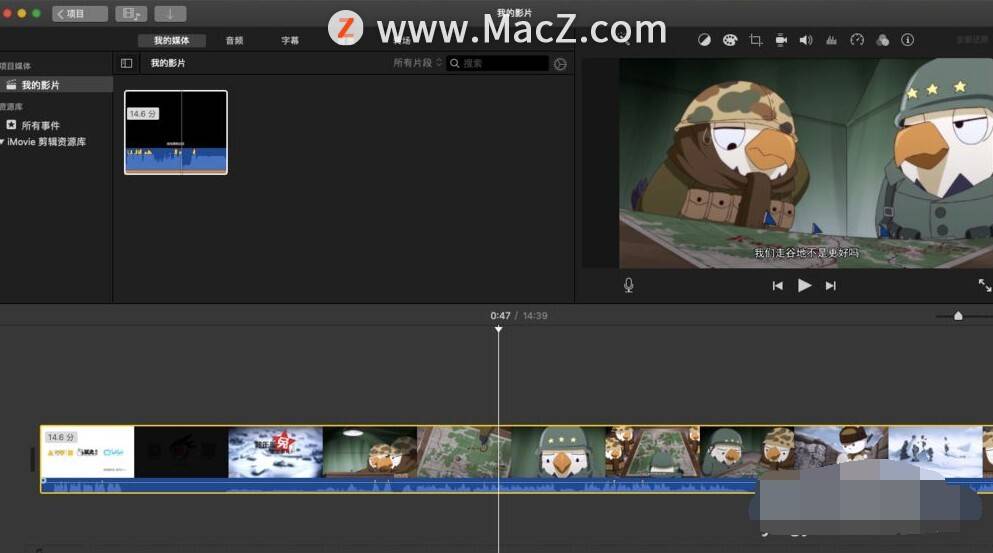The height and width of the screenshot is (553, 993).
Task: Open the volume adjustment tool
Action: 806,40
